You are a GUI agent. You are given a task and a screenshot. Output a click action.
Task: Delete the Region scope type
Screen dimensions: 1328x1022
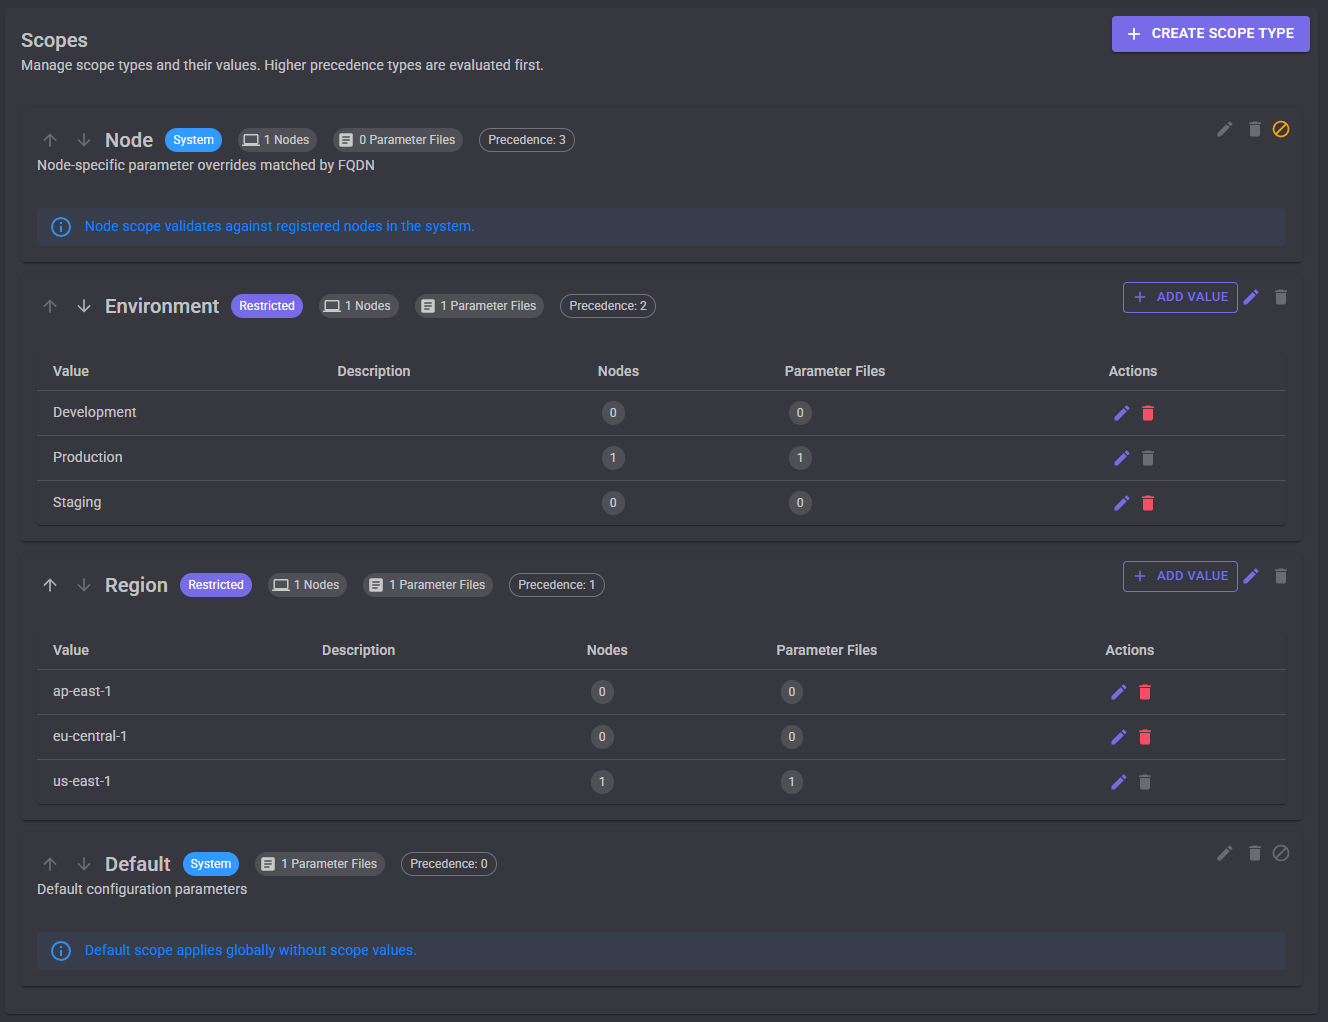[x=1281, y=576]
